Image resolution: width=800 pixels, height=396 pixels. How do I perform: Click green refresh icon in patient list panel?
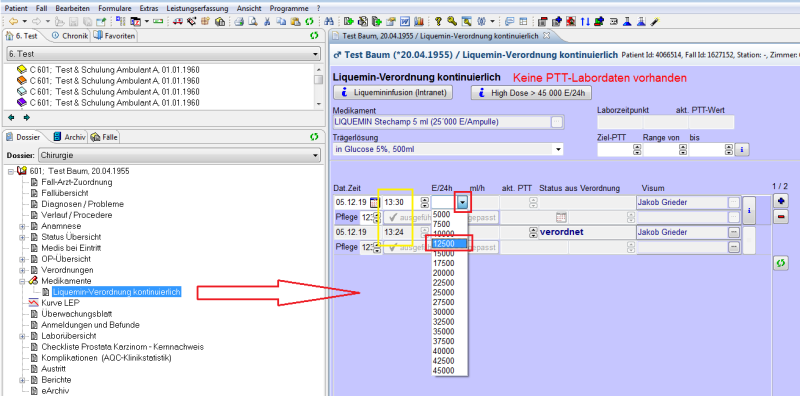tap(315, 36)
